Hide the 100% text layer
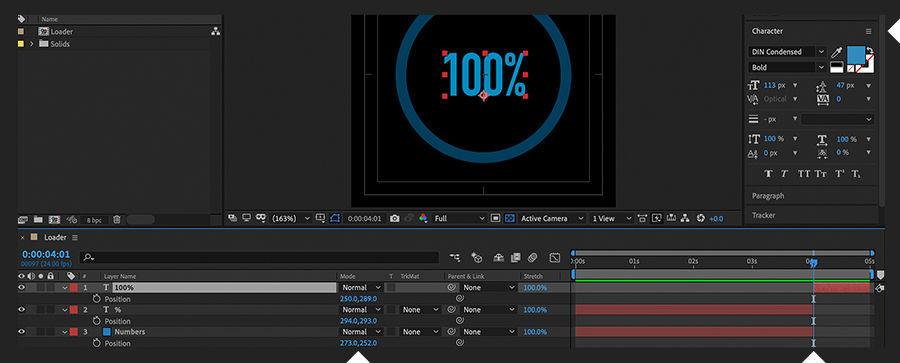Viewport: 900px width, 363px height. click(x=22, y=287)
